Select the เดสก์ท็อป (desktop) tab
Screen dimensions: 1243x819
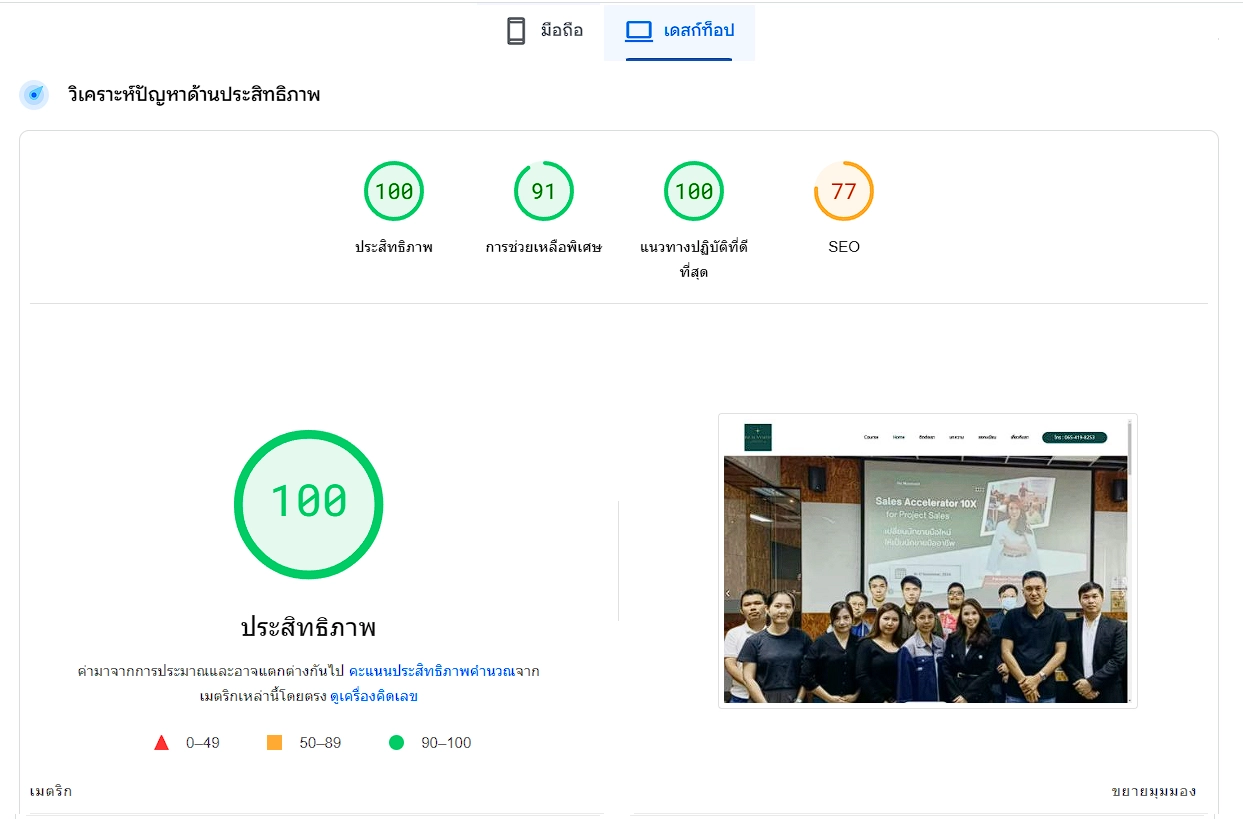(679, 31)
